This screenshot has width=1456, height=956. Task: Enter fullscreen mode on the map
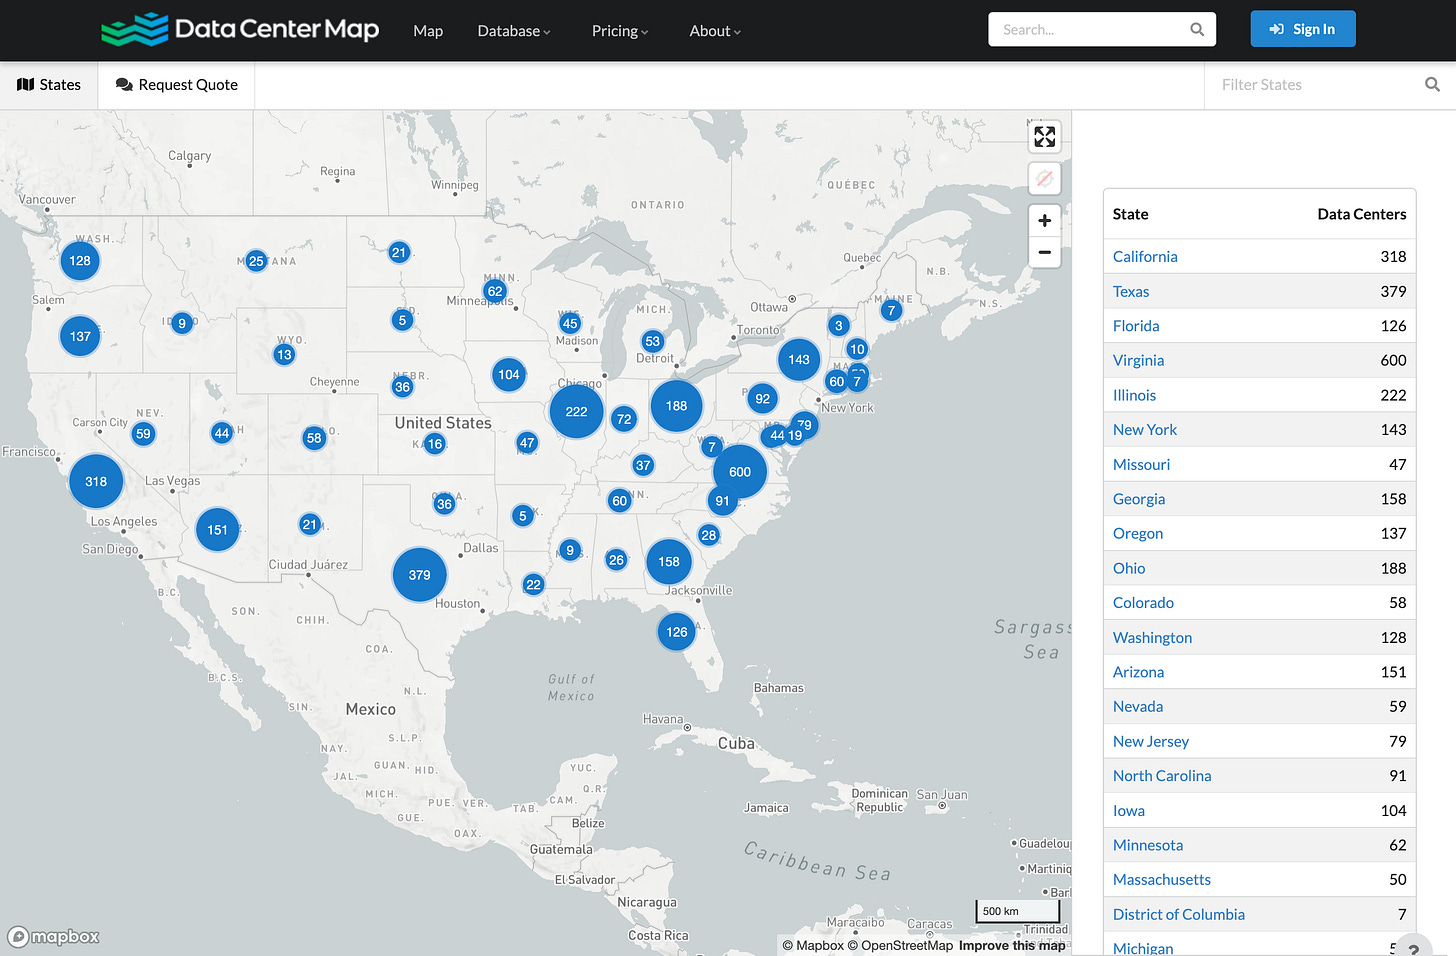1044,136
